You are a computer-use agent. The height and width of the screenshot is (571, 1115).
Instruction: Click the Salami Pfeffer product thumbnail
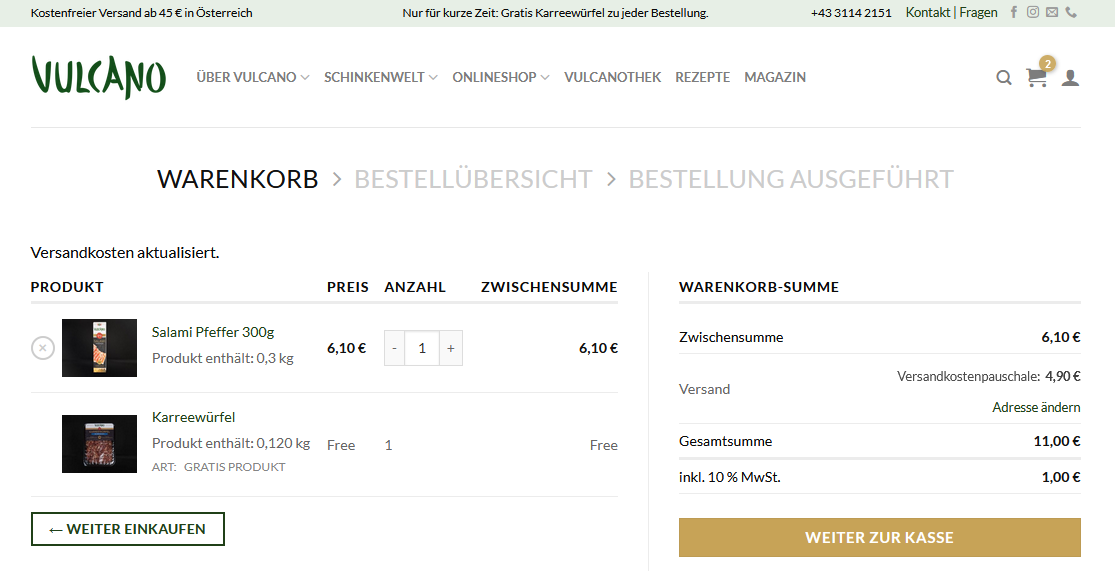point(100,348)
